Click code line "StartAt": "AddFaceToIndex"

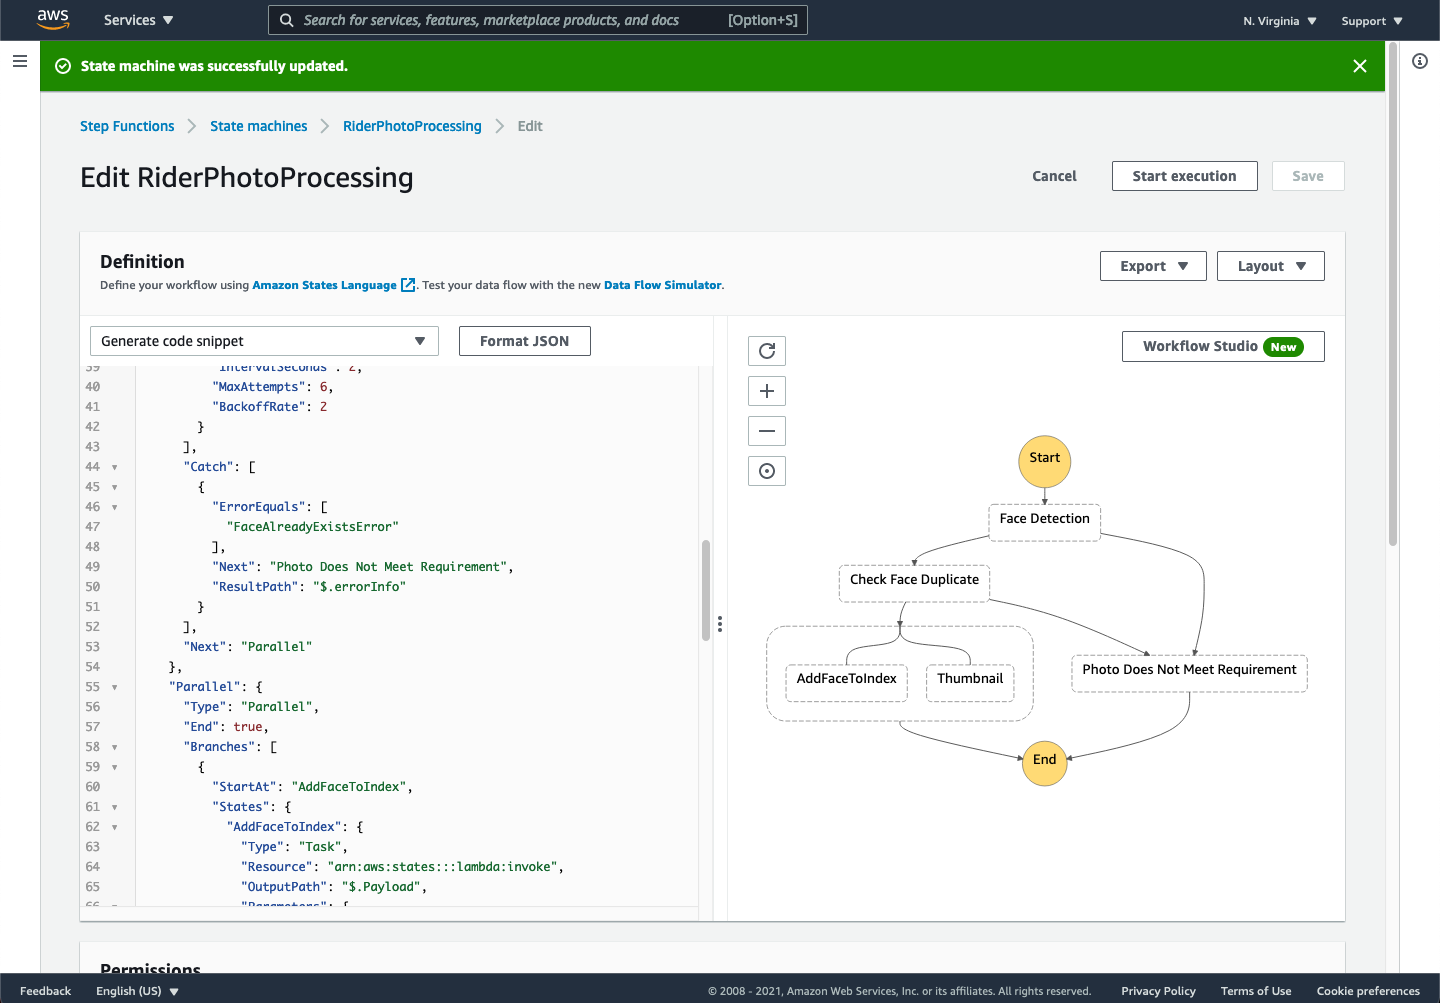[x=312, y=787]
